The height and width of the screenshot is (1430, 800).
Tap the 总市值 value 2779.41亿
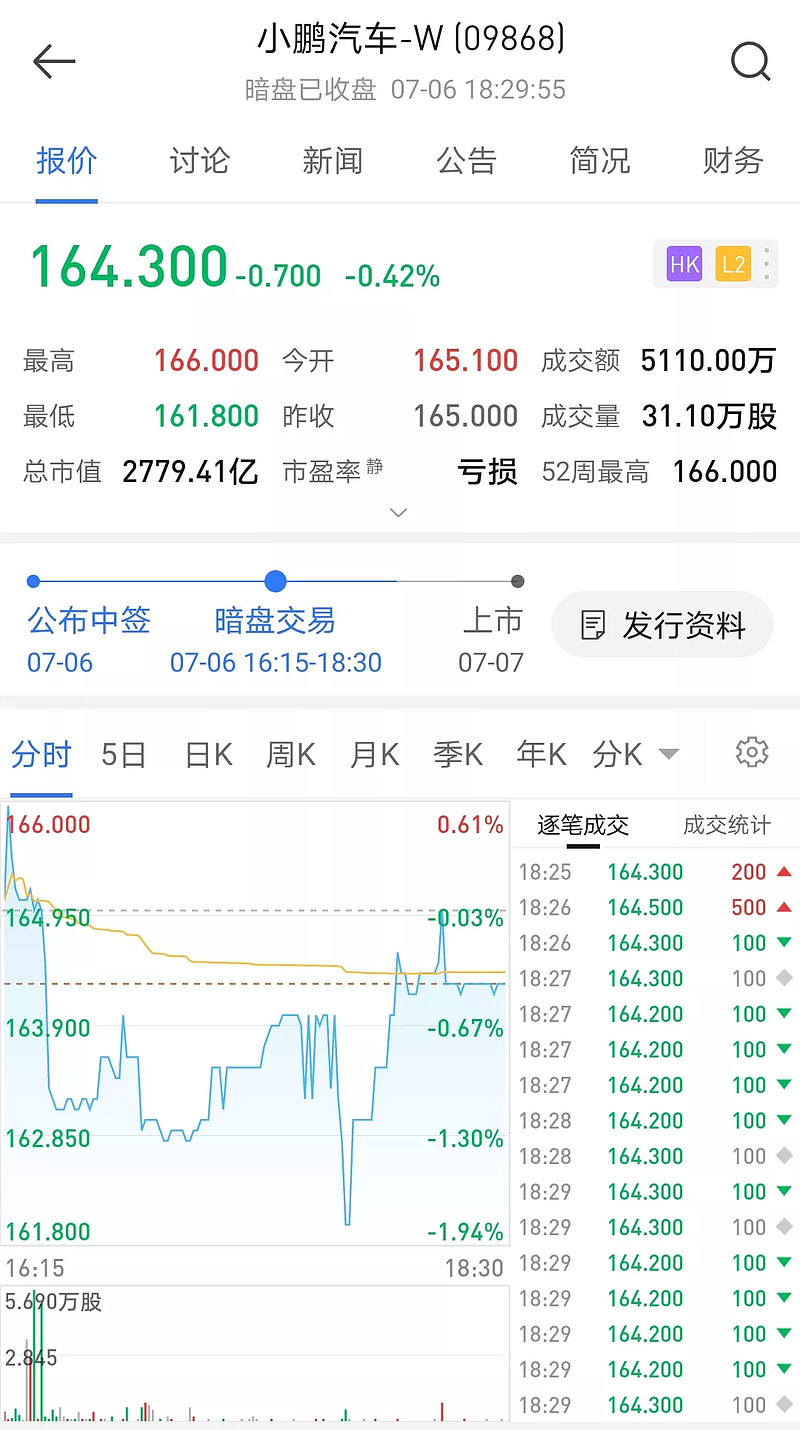pyautogui.click(x=191, y=471)
